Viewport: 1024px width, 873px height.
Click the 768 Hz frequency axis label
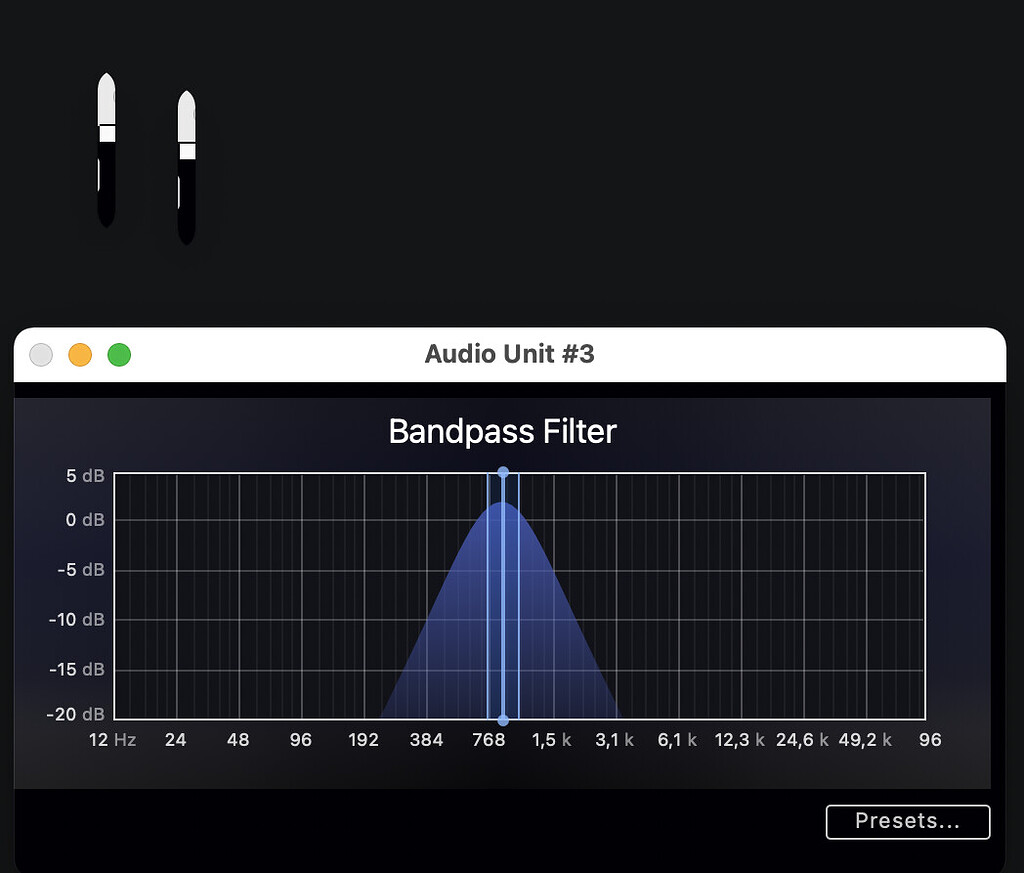click(488, 740)
